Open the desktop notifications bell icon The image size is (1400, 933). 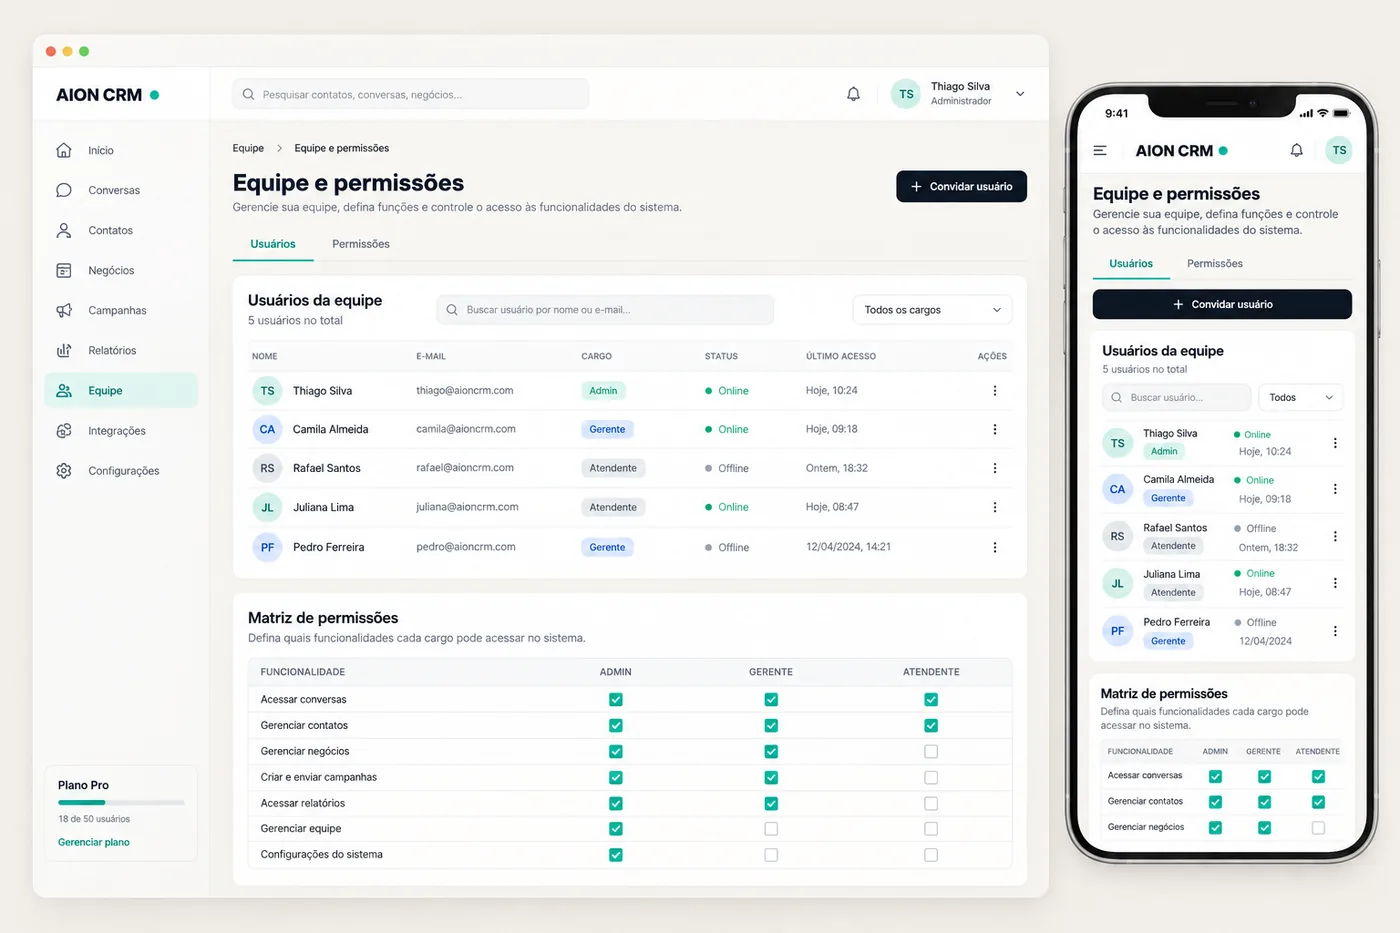point(853,94)
